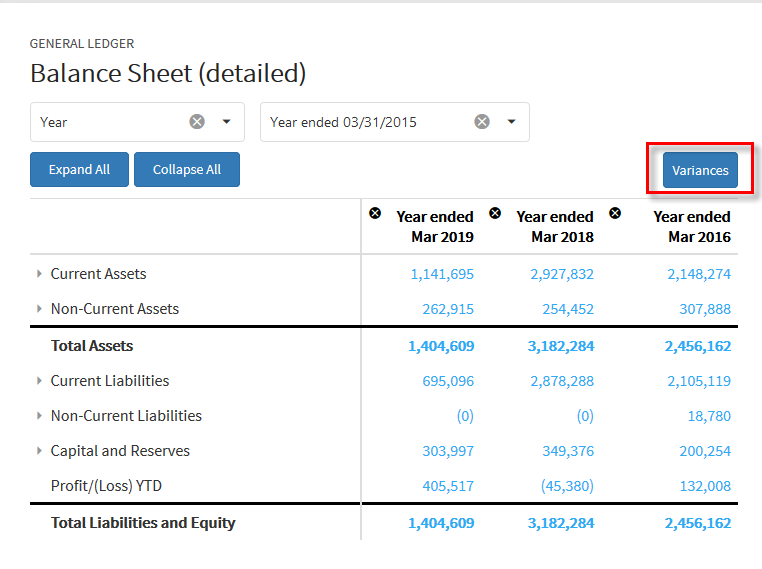Expand the Non-Current Assets row
The image size is (762, 569).
click(x=39, y=309)
